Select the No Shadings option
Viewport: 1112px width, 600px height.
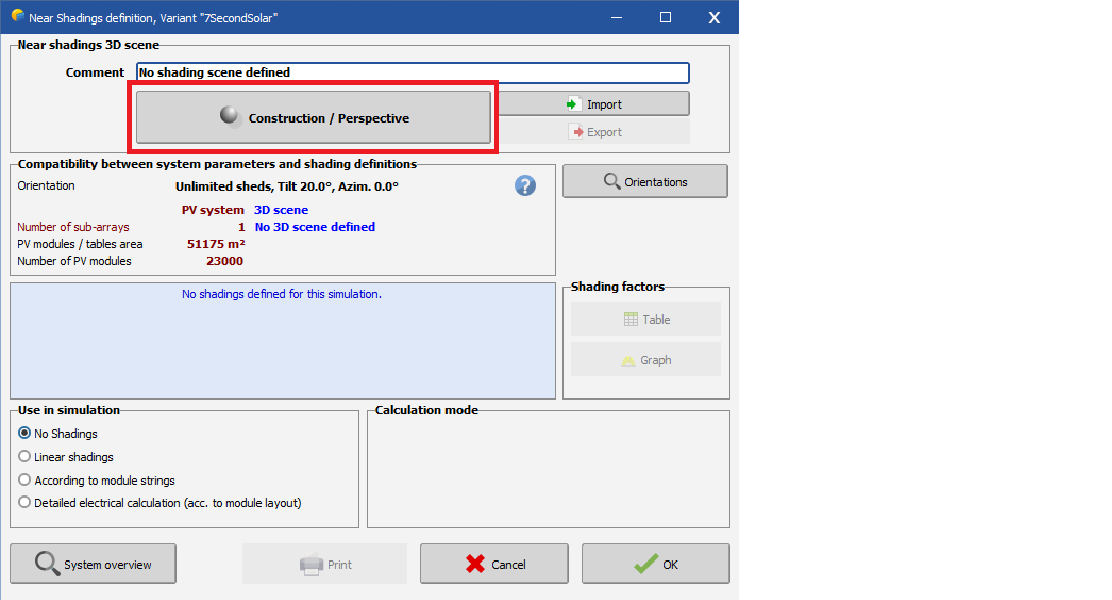25,434
